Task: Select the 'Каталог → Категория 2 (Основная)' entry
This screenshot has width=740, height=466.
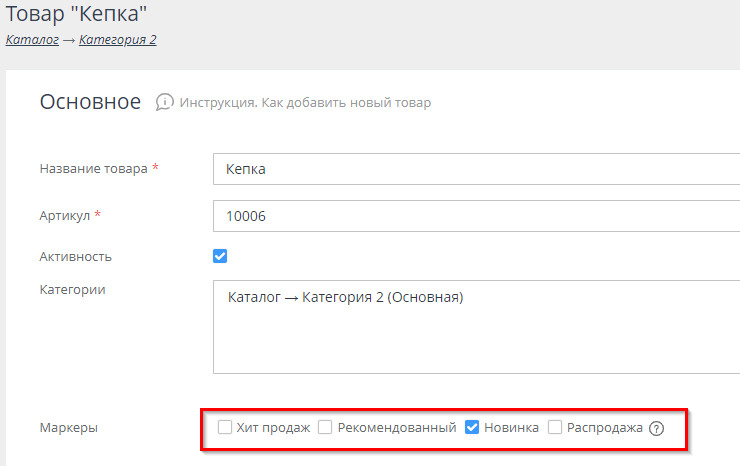Action: pyautogui.click(x=346, y=297)
